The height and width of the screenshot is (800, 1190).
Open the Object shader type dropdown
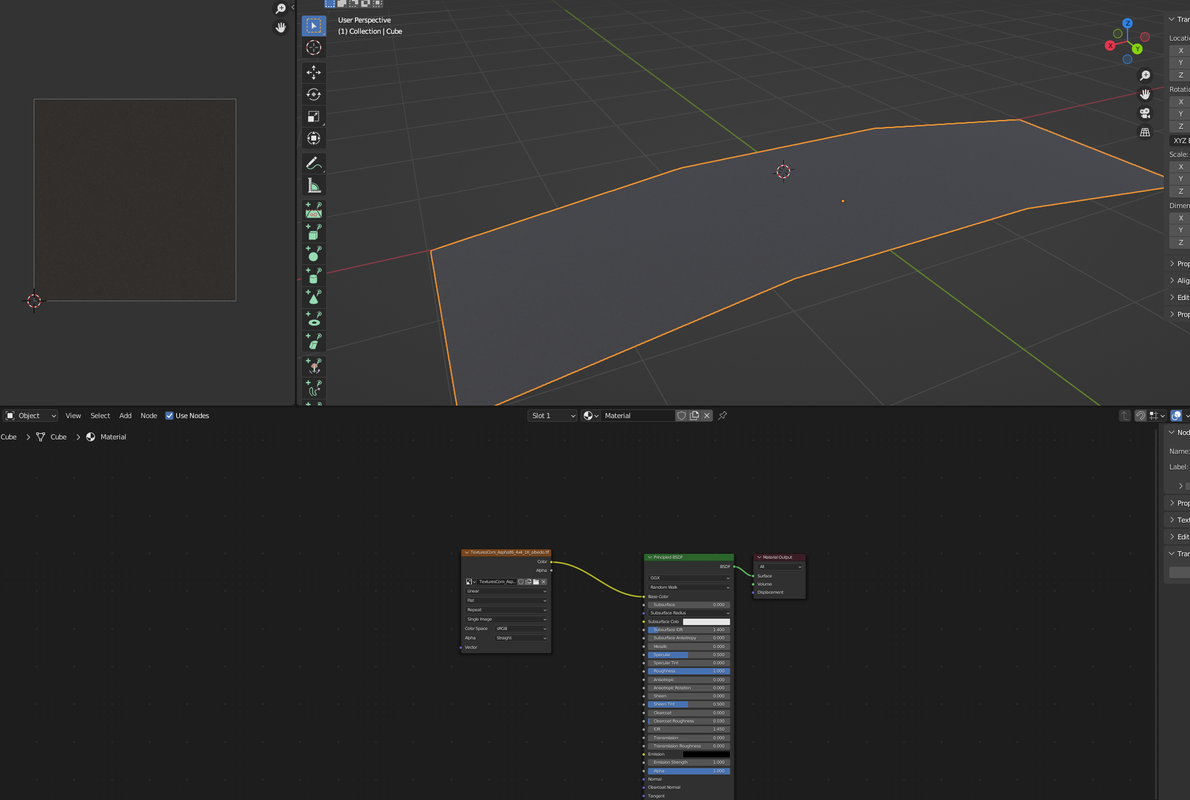pos(30,415)
